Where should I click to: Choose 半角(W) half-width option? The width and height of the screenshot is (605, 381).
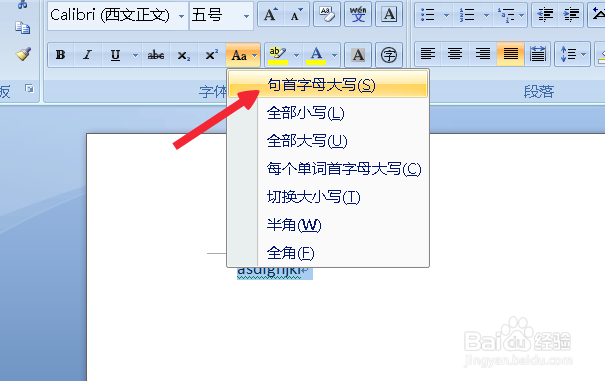[328, 225]
